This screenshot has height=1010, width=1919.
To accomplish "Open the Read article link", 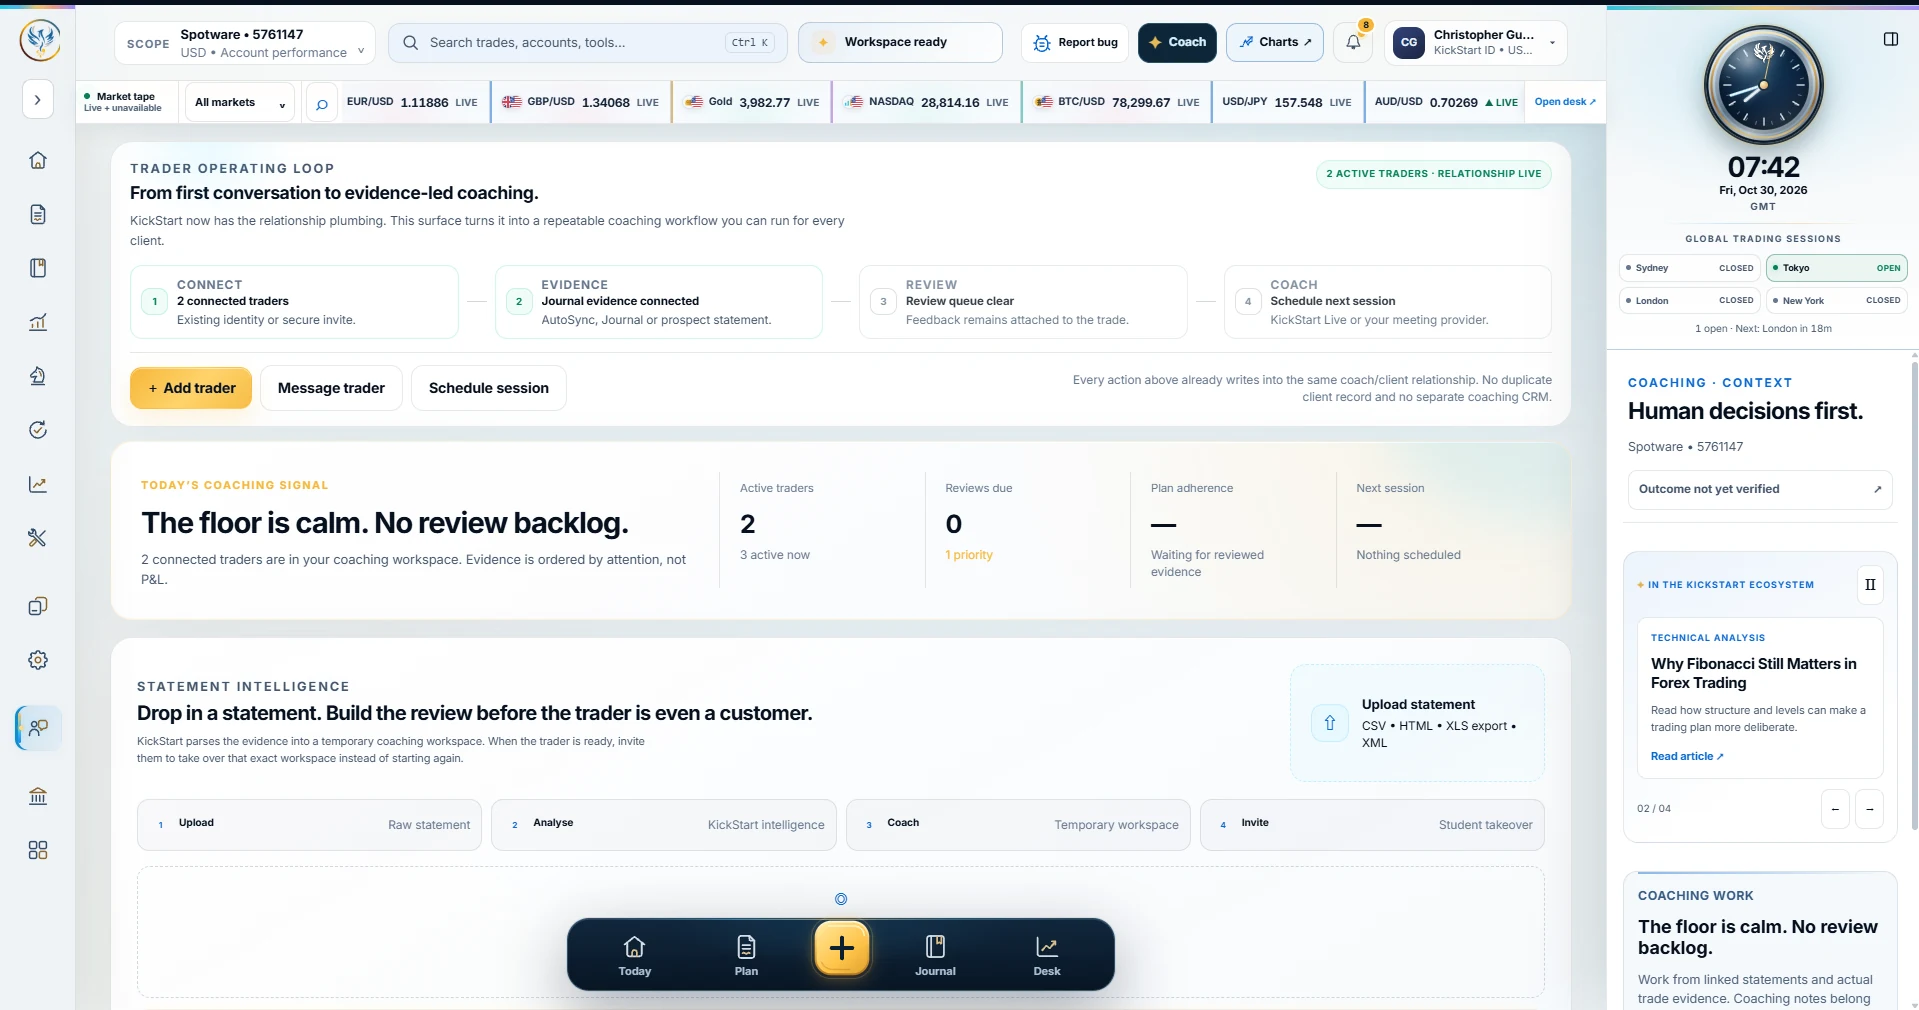I will pos(1687,756).
